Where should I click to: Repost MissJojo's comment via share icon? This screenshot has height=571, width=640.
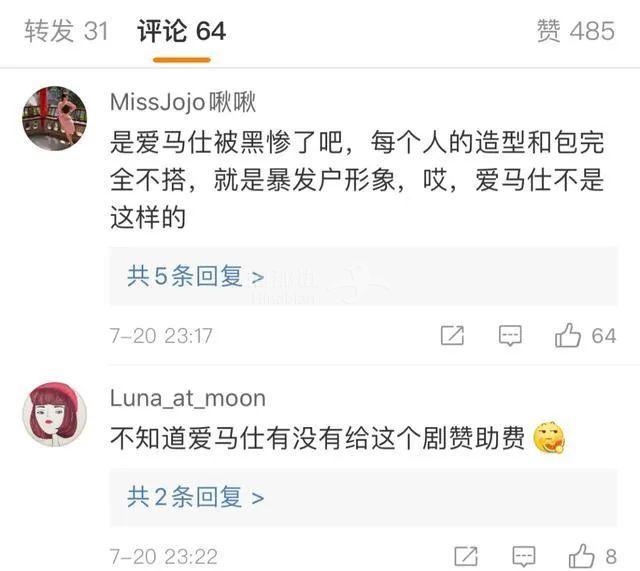[452, 336]
